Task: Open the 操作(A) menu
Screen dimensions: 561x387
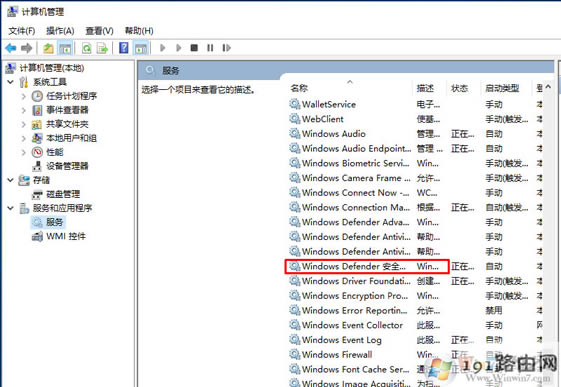Action: [x=60, y=31]
